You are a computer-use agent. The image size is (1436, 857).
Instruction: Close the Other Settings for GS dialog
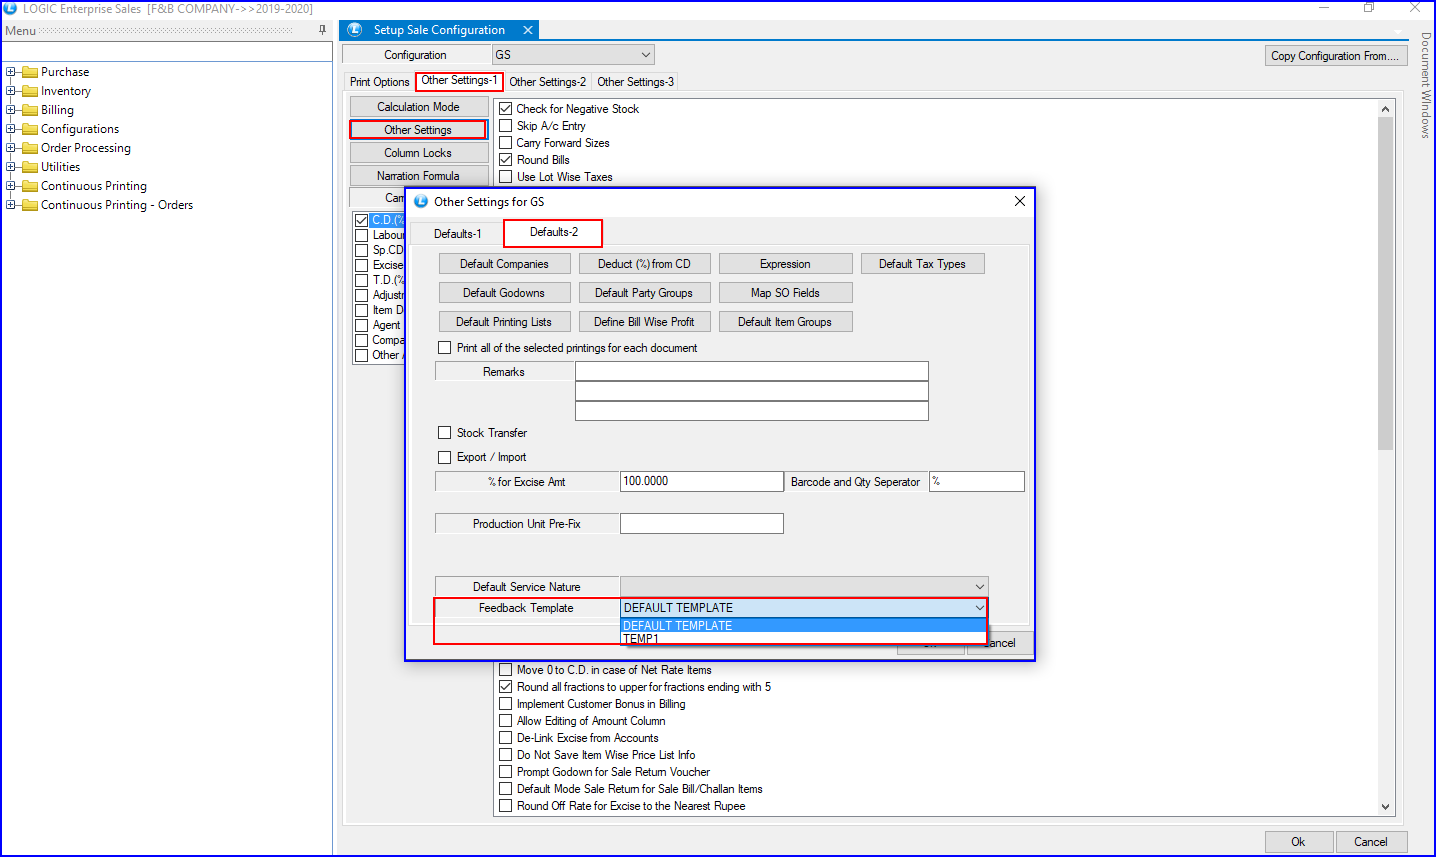coord(1019,201)
